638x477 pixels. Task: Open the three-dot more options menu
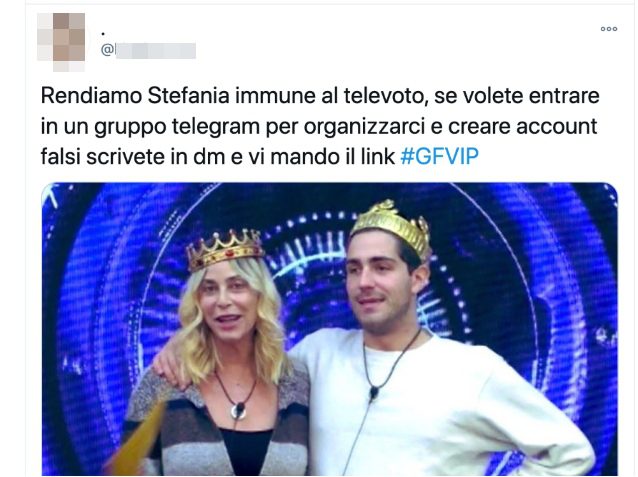[x=609, y=29]
